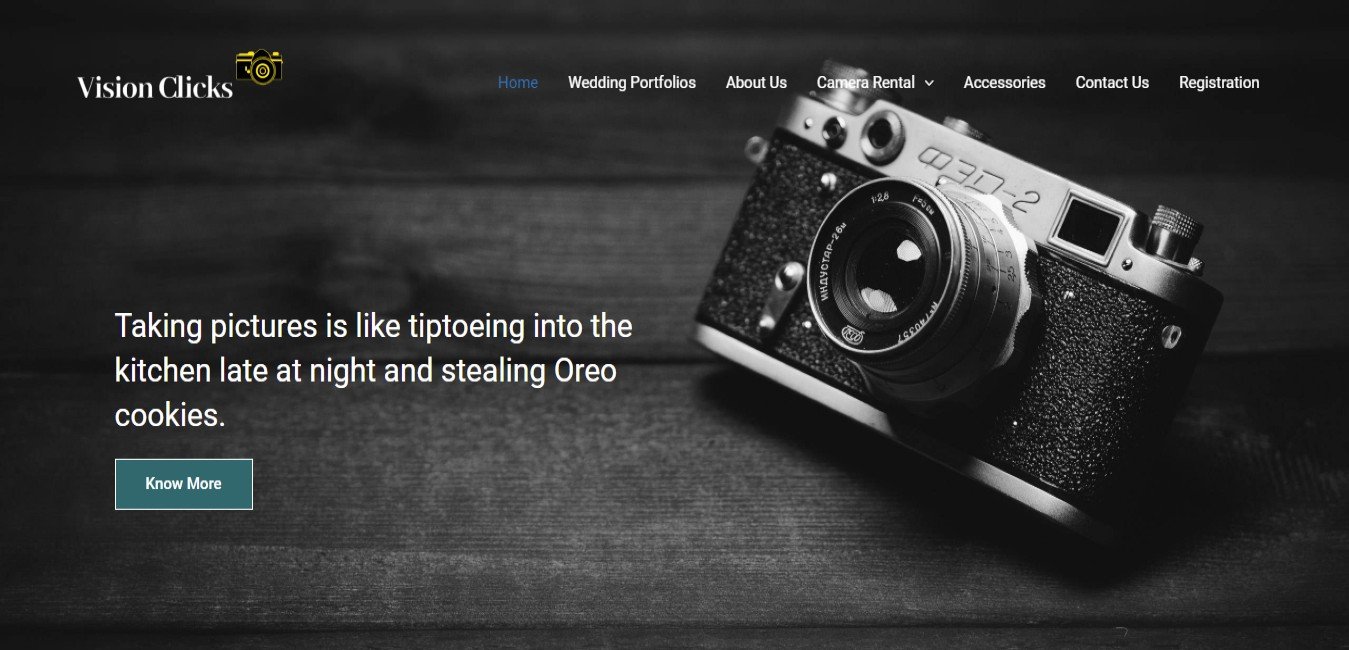Click the rectangular viewfinder window on camera
The height and width of the screenshot is (650, 1349).
tap(1087, 225)
